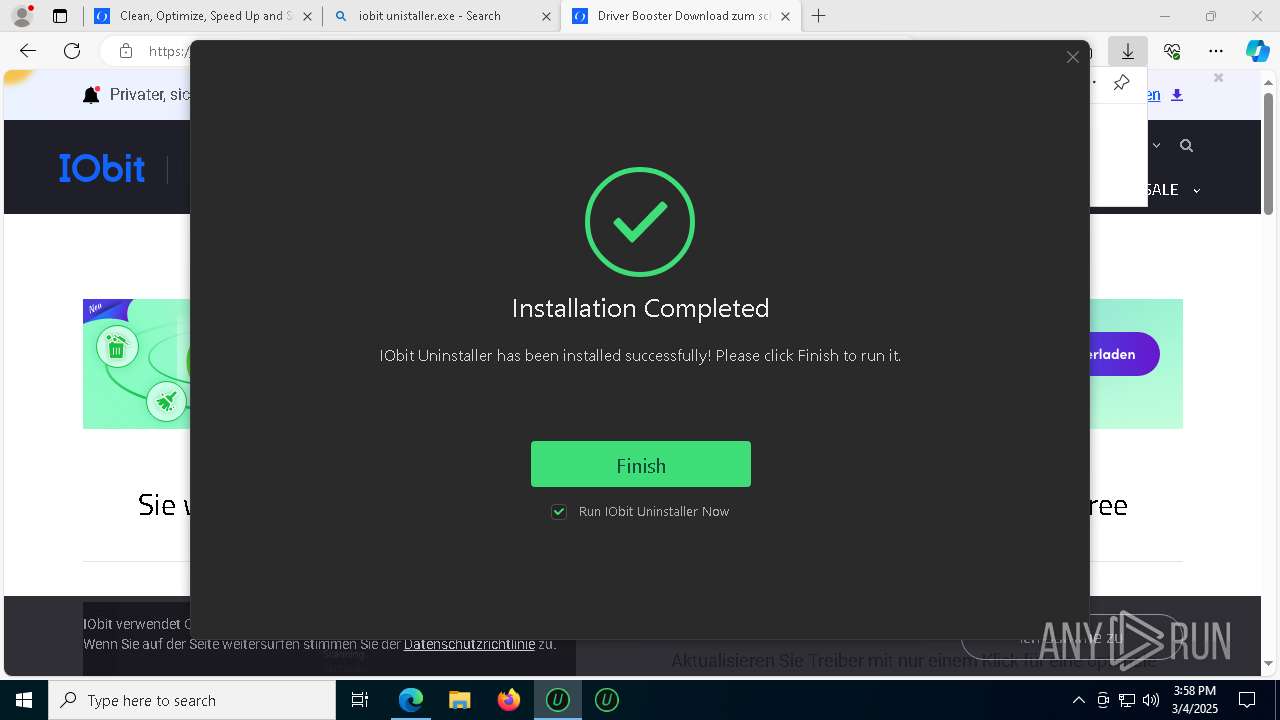Image resolution: width=1280 pixels, height=720 pixels.
Task: Close the installer dialog with X
Action: click(x=1072, y=57)
